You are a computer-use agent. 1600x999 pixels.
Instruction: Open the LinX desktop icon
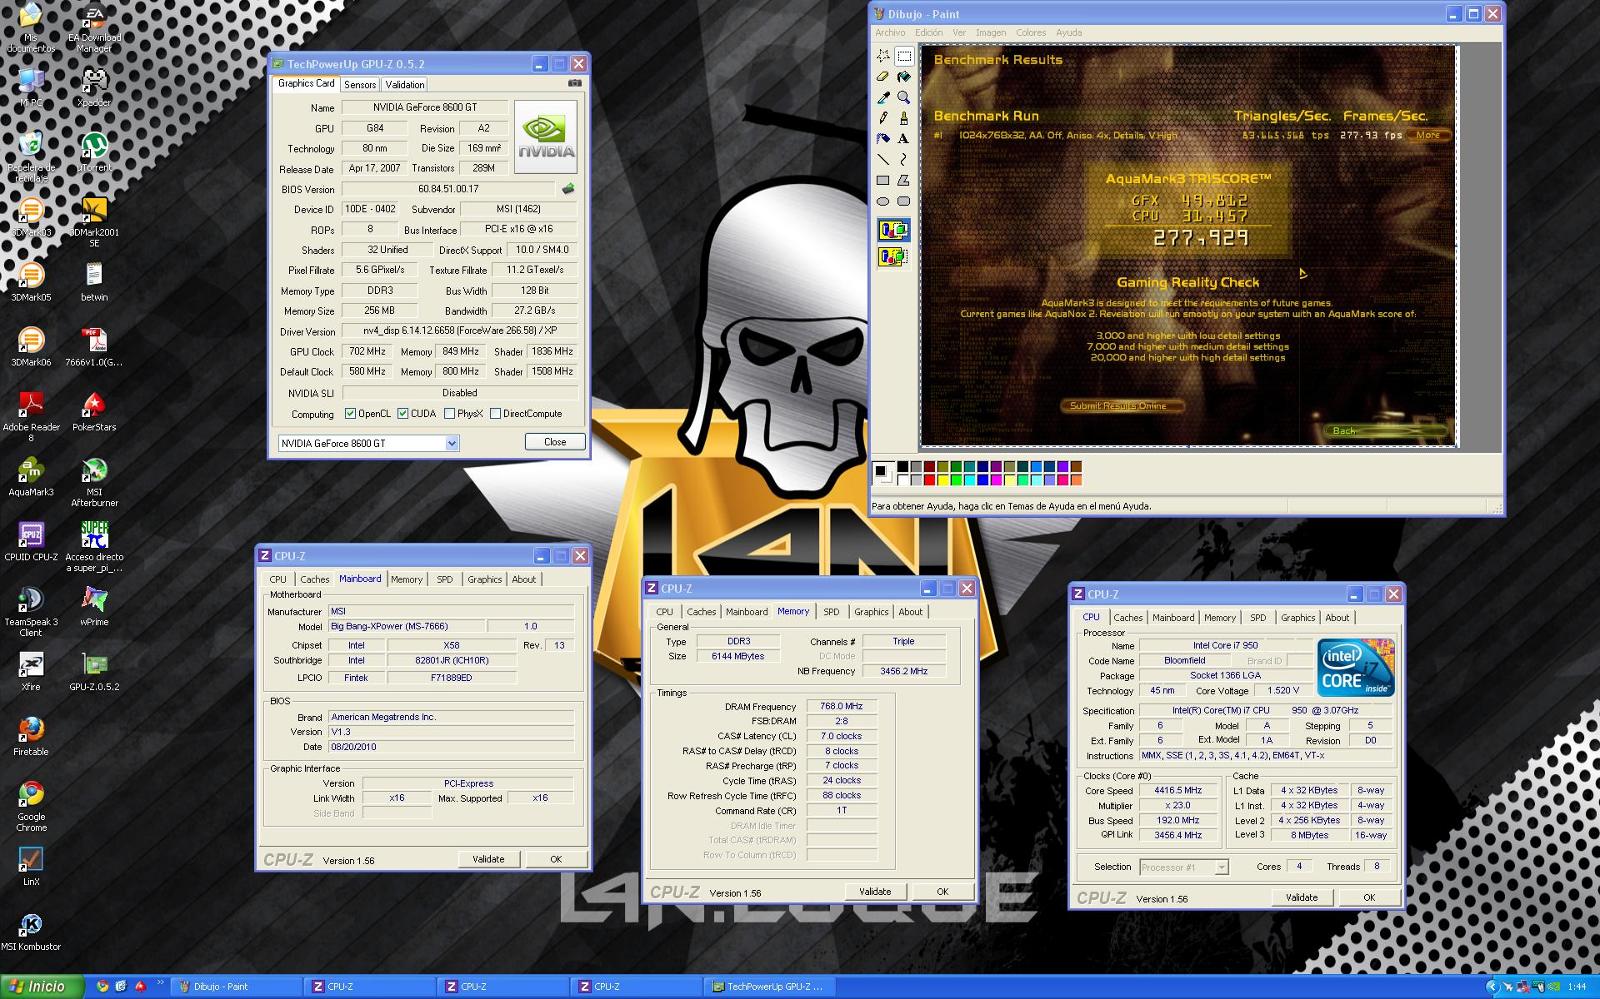[31, 866]
